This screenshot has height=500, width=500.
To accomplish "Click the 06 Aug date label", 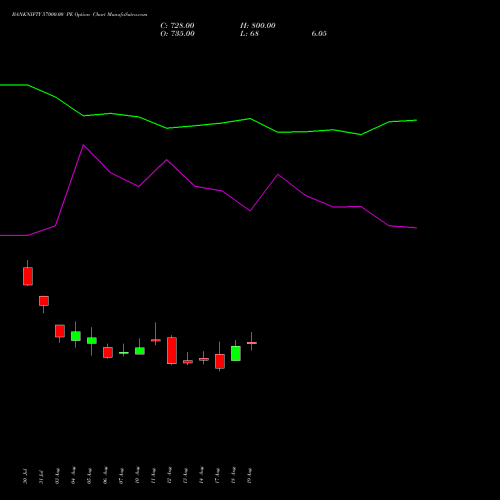I will click(105, 475).
